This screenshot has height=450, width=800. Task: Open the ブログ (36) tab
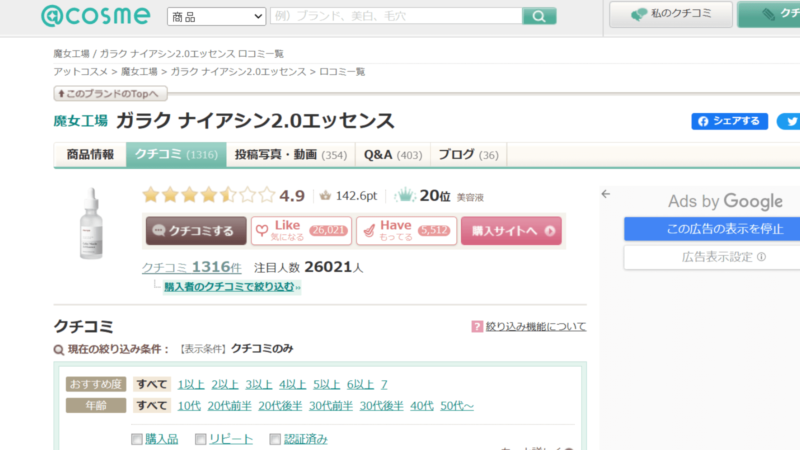(x=468, y=155)
